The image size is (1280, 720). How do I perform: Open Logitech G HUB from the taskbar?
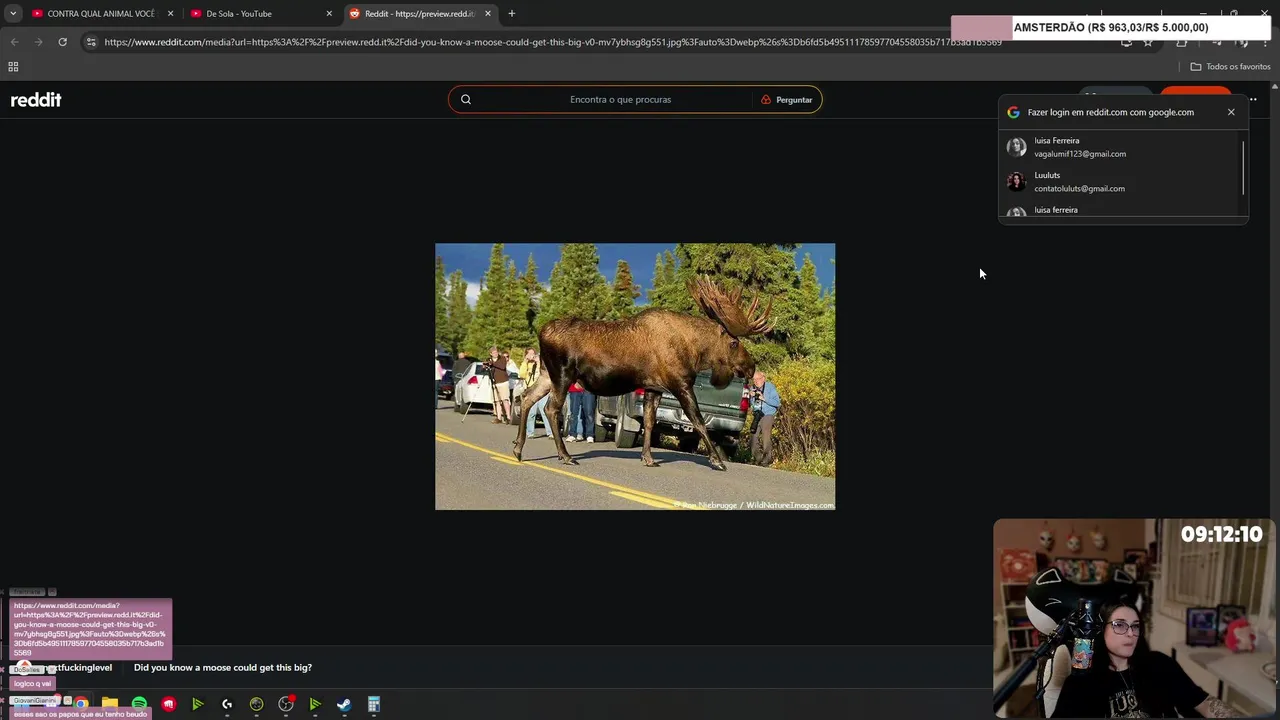(x=227, y=704)
